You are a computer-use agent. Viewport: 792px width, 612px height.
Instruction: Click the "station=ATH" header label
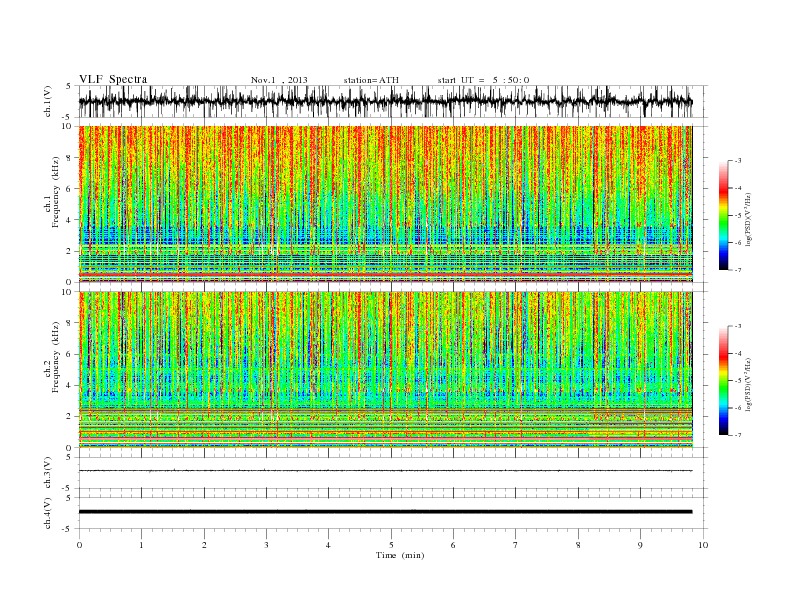click(x=371, y=80)
